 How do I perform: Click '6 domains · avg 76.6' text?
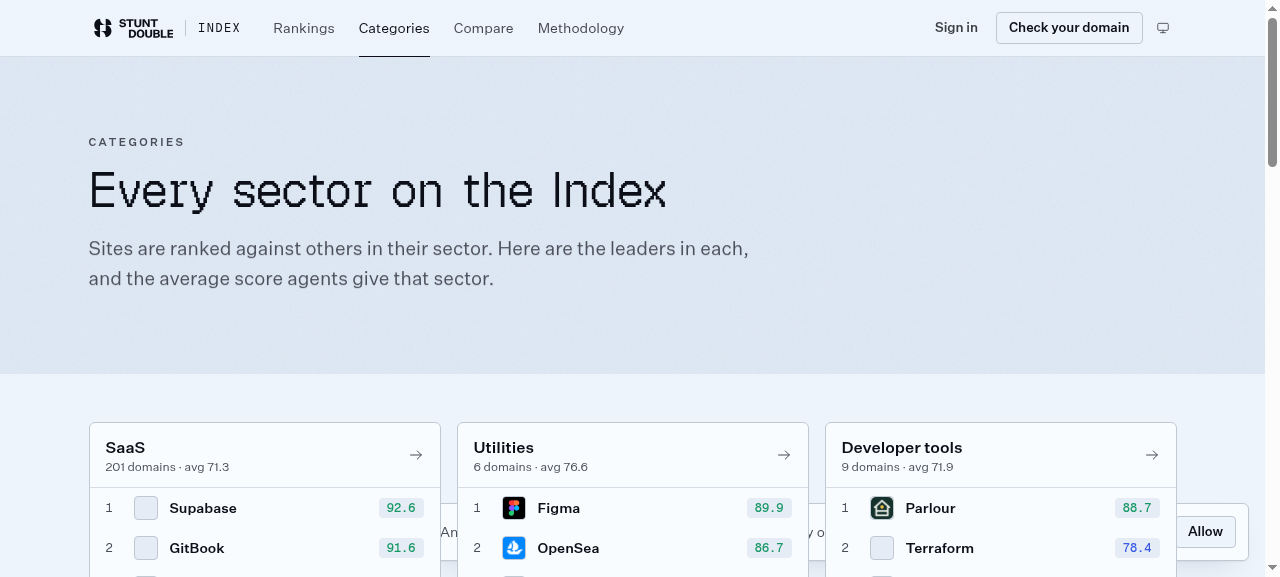click(530, 467)
